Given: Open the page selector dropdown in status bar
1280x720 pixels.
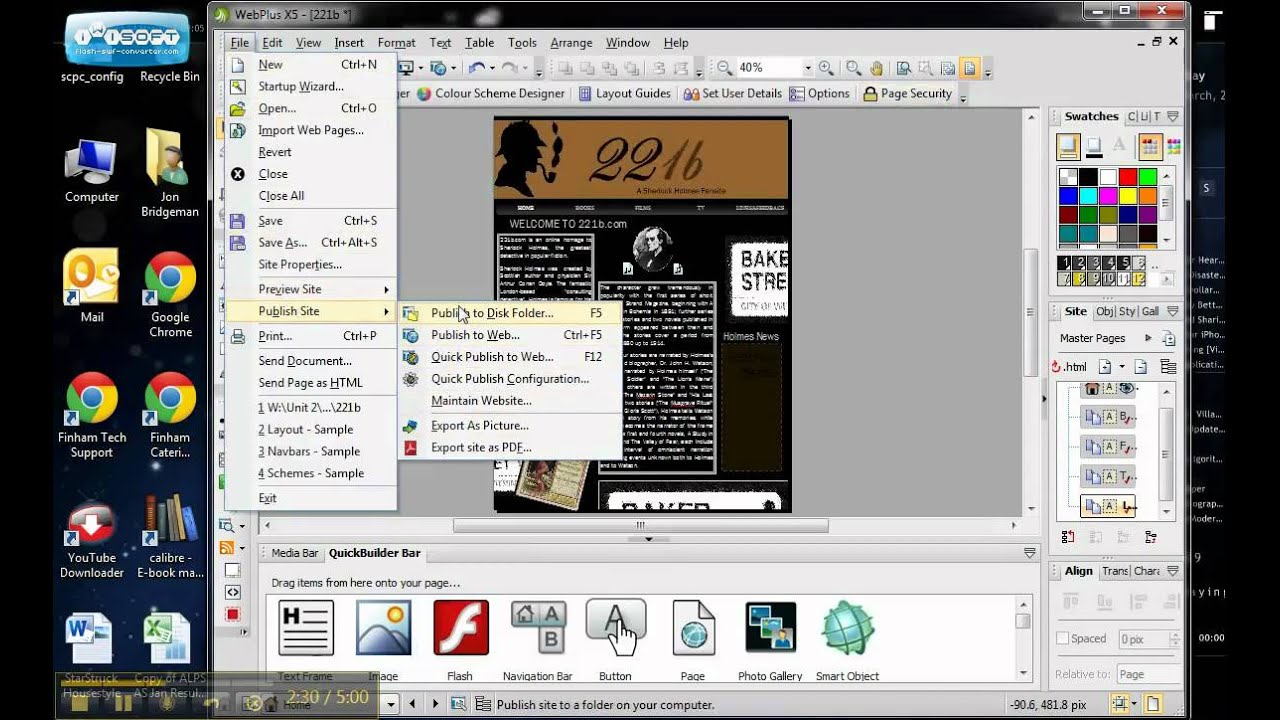Looking at the screenshot, I should (392, 704).
